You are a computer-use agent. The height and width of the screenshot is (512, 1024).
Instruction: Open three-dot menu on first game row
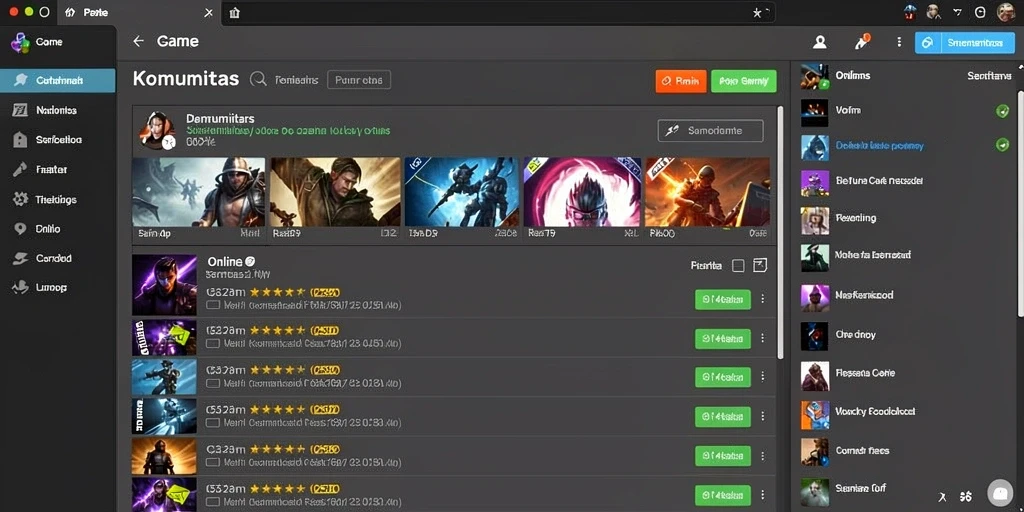pos(762,299)
